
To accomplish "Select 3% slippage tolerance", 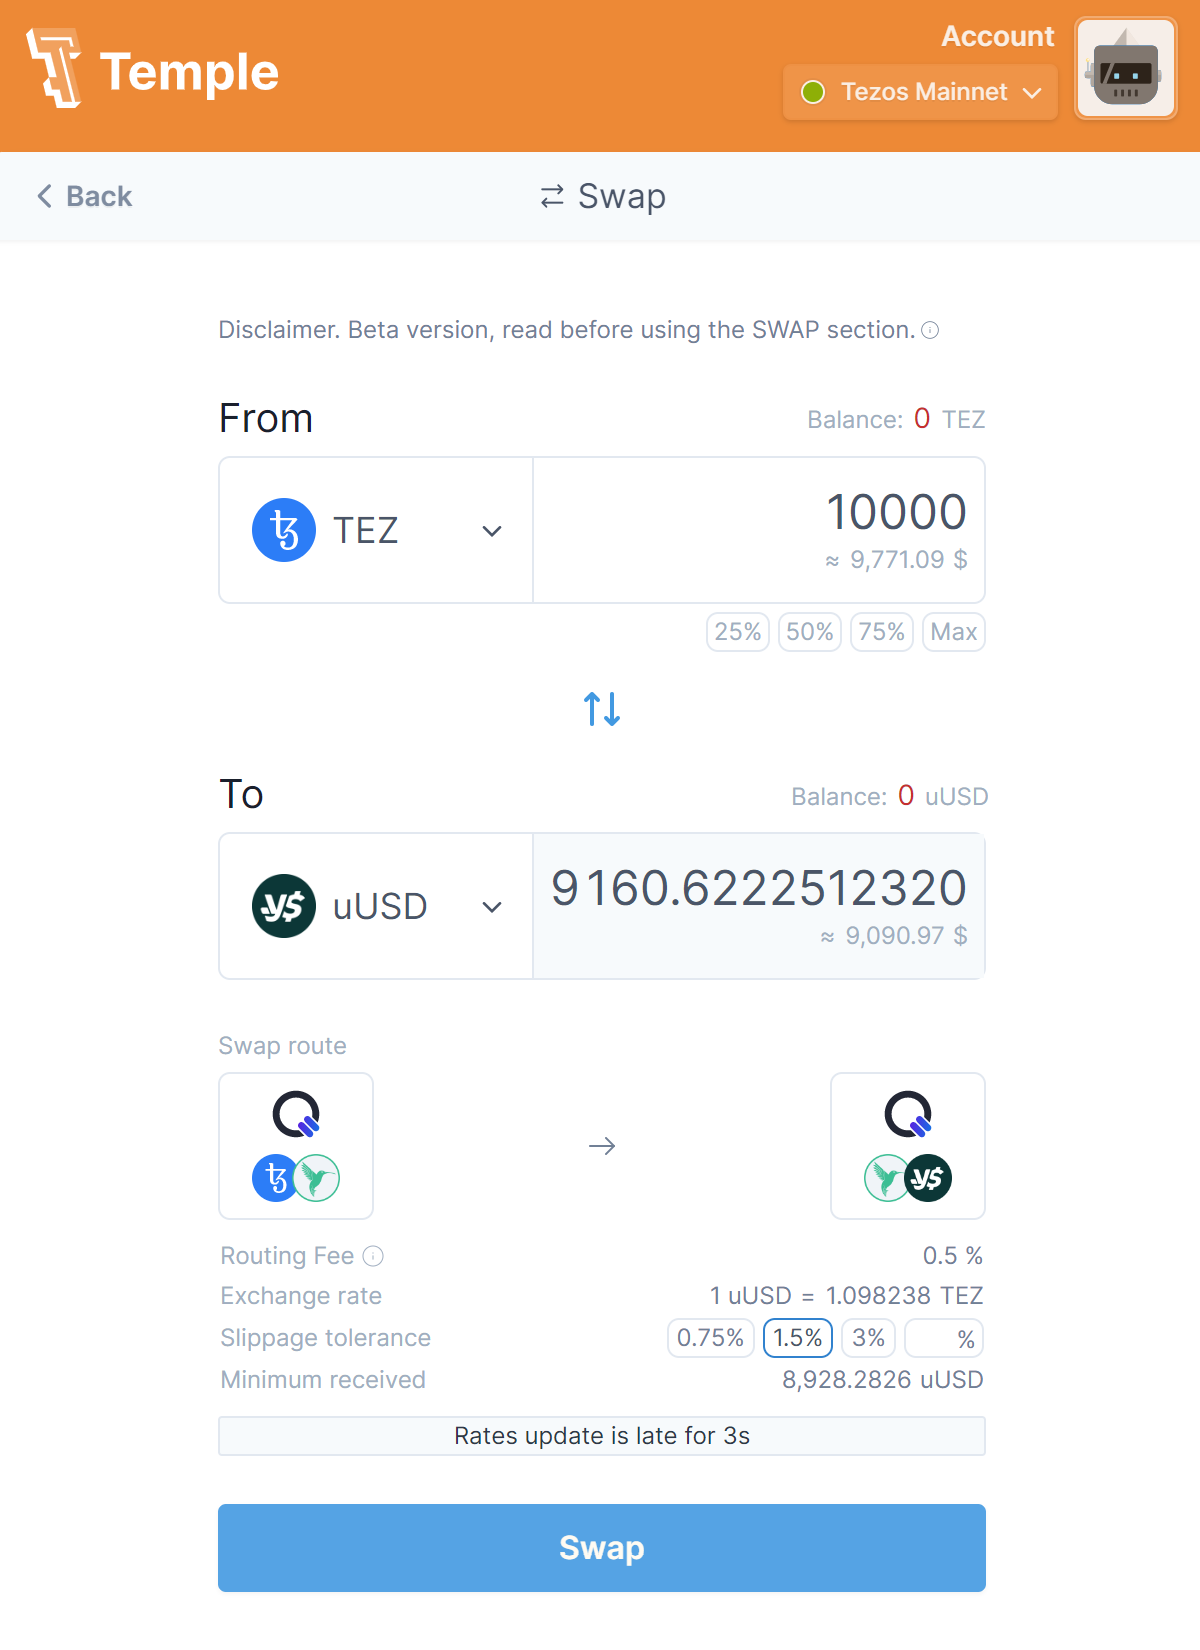I will point(868,1338).
